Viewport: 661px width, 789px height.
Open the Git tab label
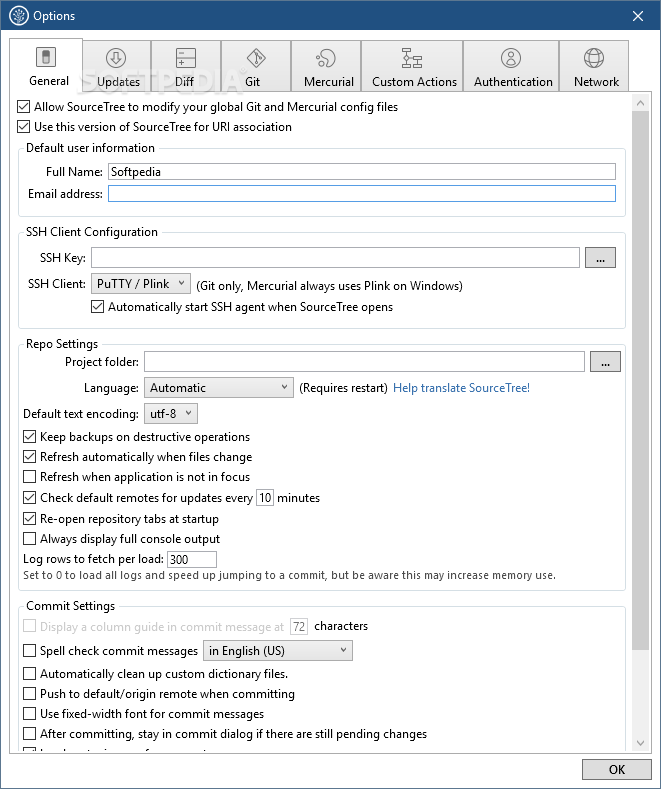[x=253, y=82]
